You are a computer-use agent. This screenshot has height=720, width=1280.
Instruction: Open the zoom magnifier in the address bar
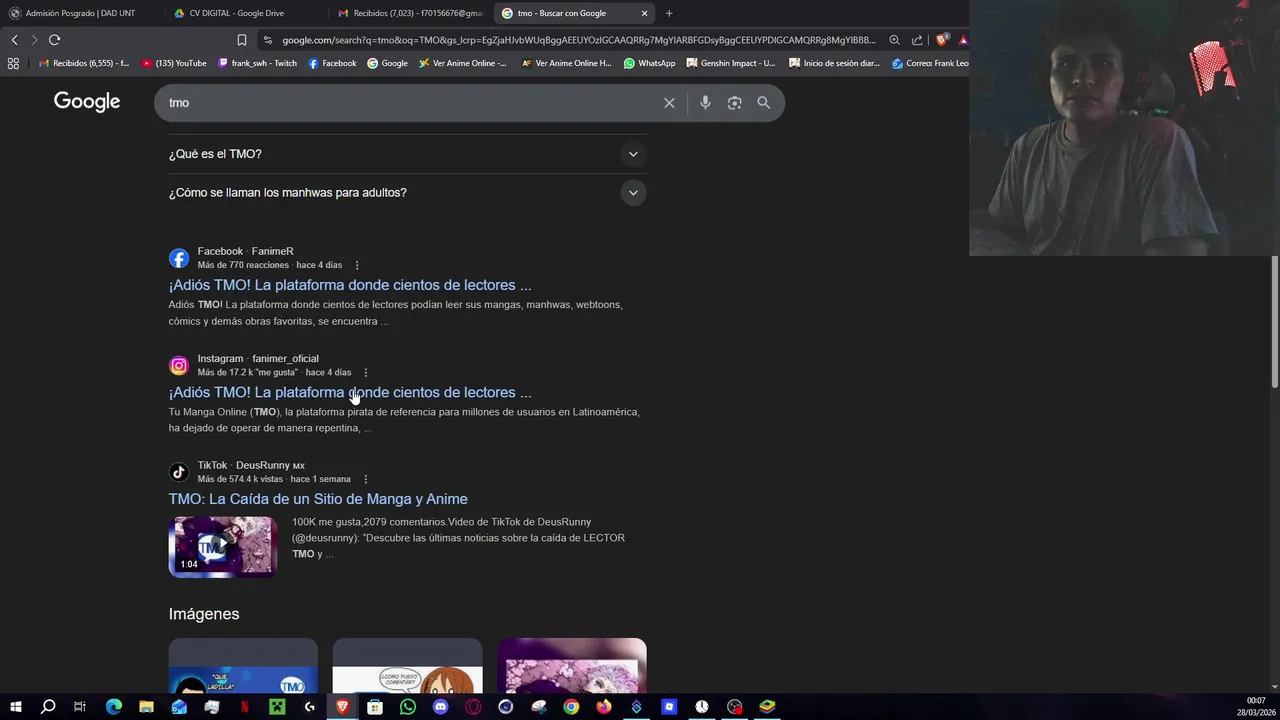(894, 40)
